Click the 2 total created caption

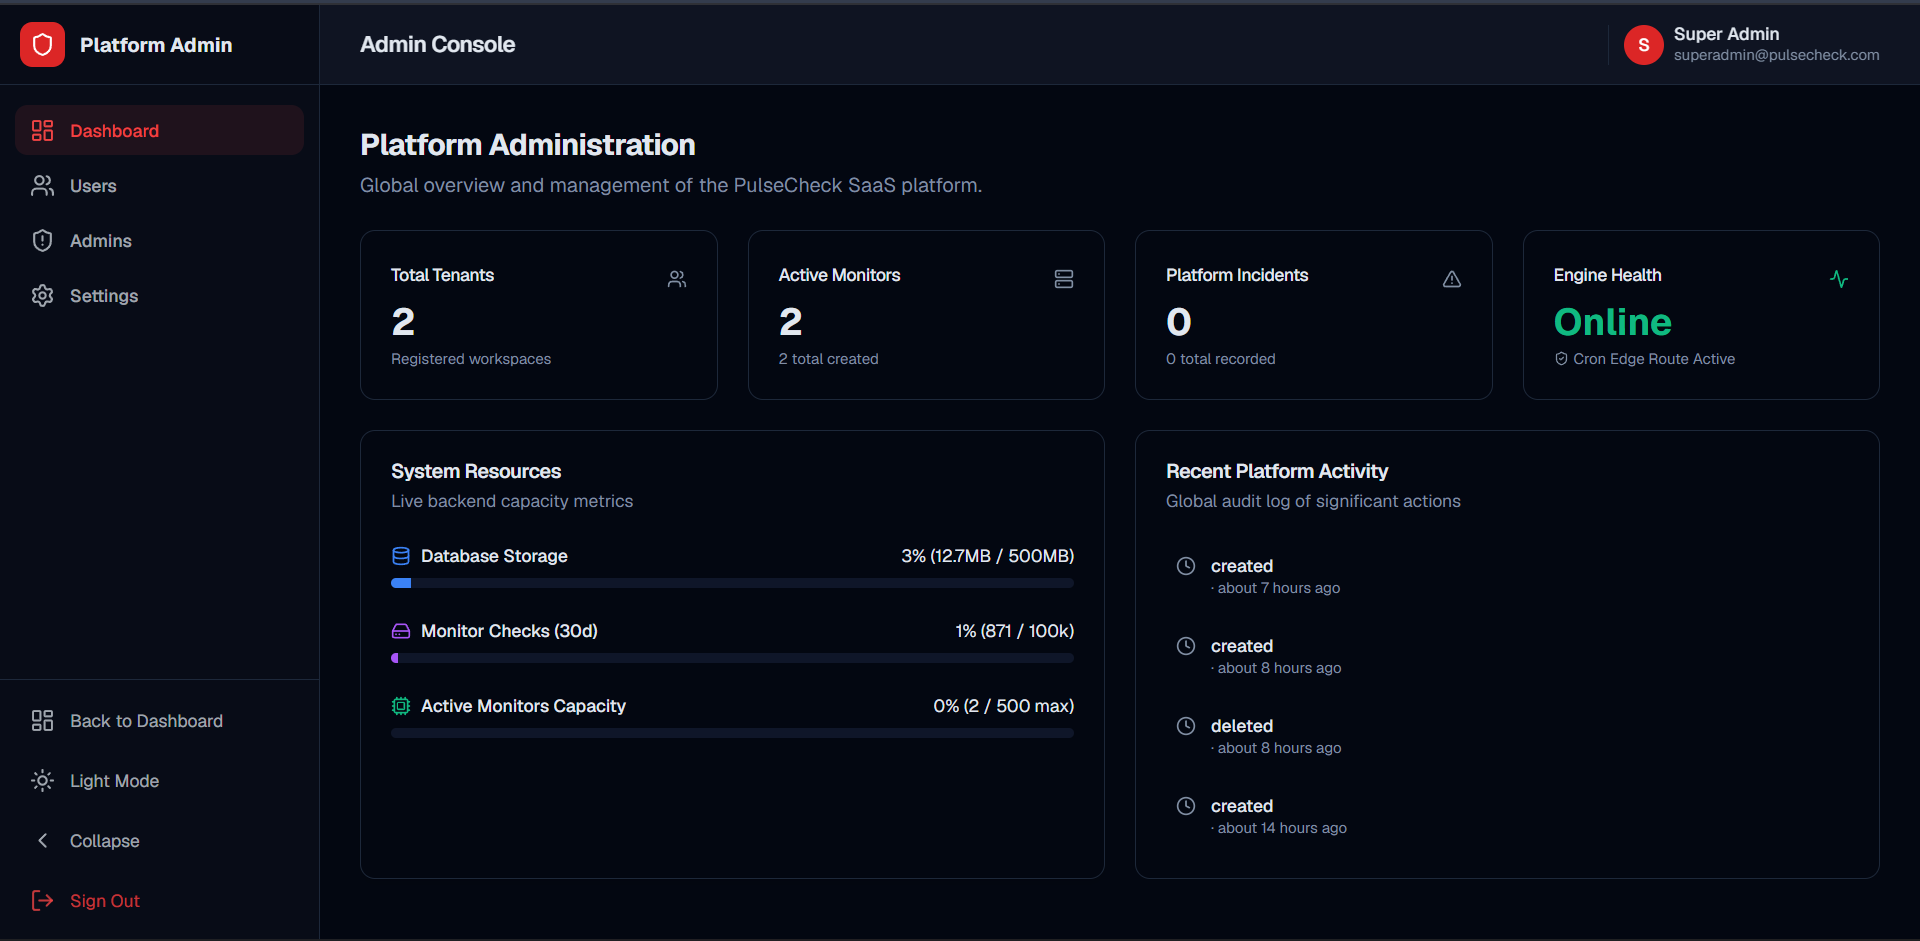click(x=828, y=359)
